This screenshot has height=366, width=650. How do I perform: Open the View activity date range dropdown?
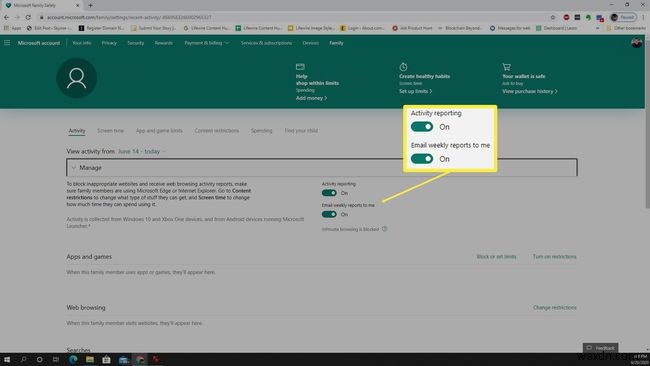(x=142, y=151)
